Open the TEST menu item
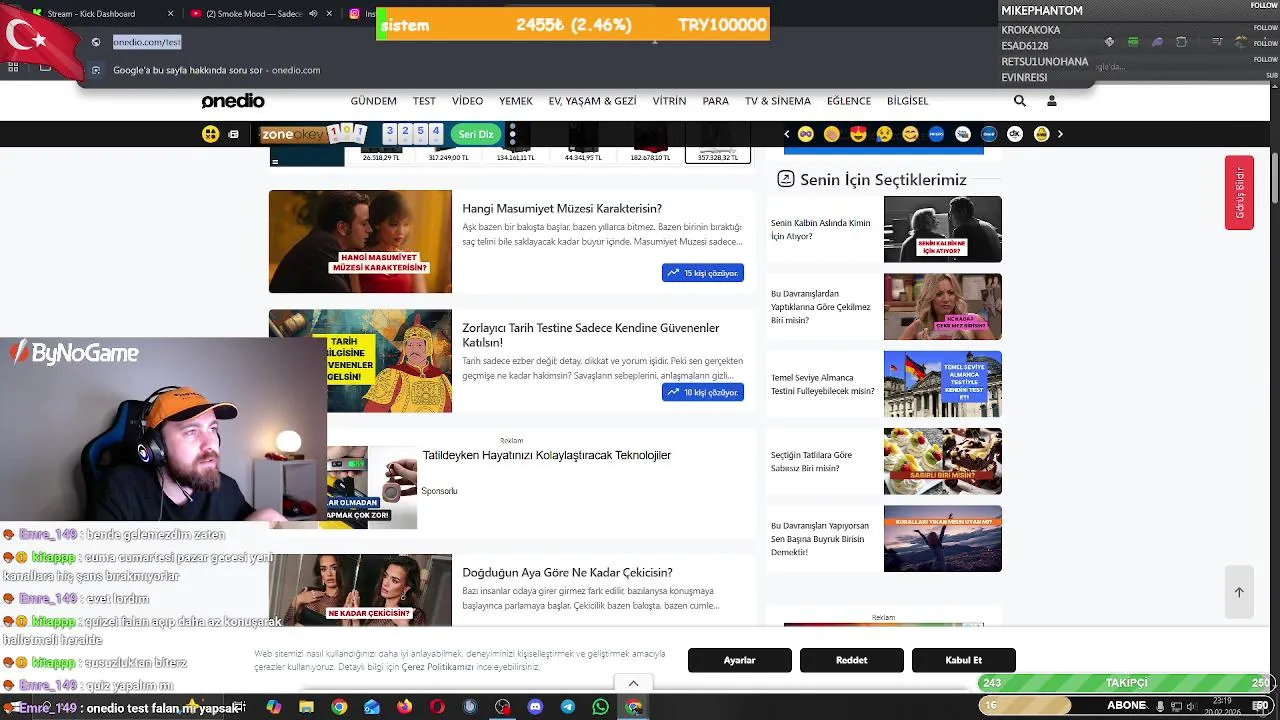 pyautogui.click(x=424, y=101)
